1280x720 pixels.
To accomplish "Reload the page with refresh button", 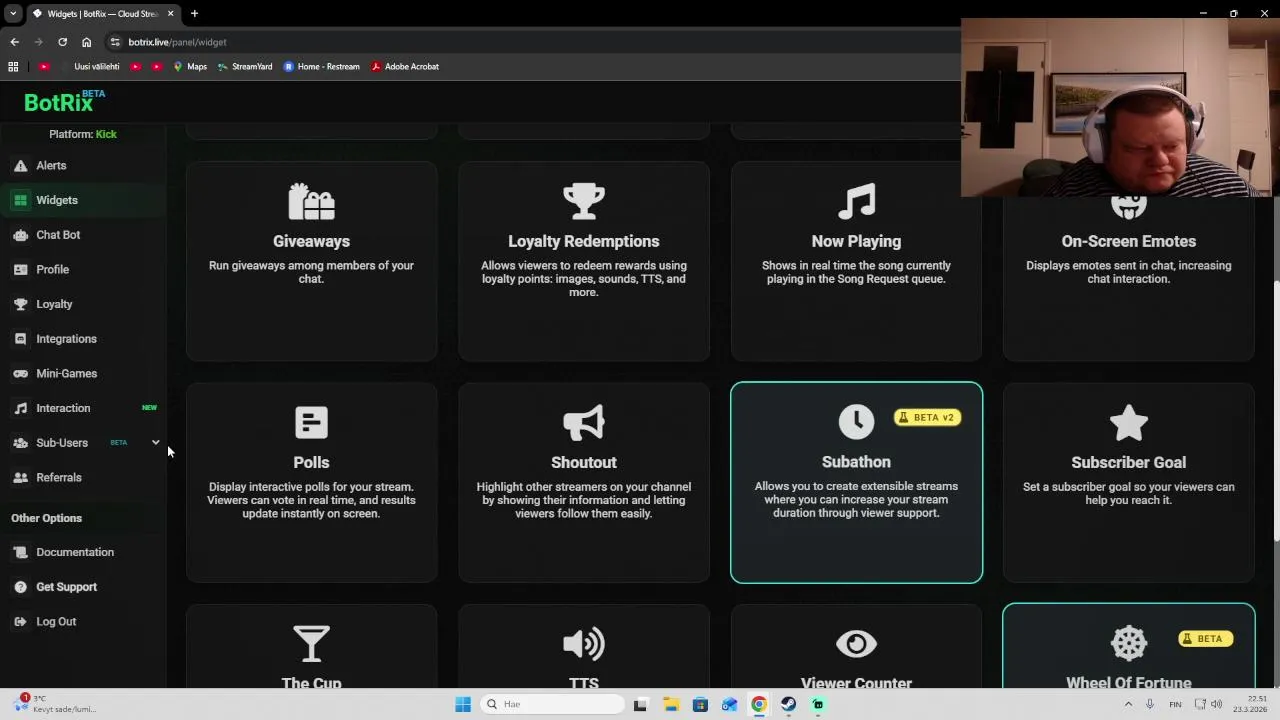I will click(x=62, y=42).
